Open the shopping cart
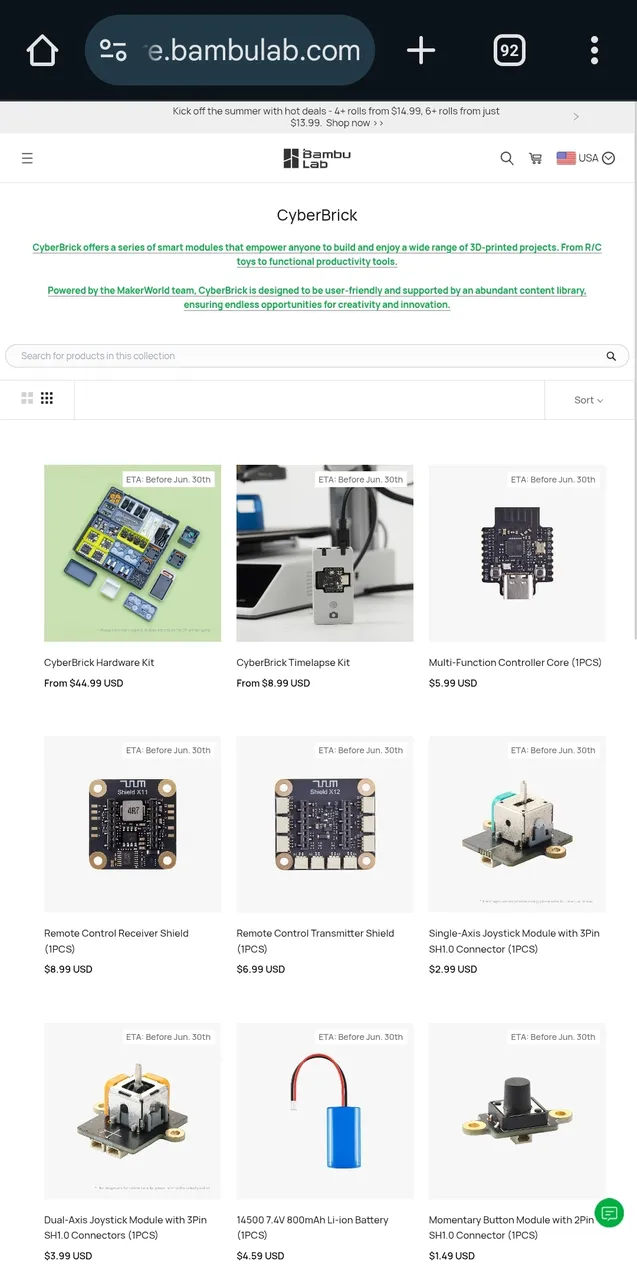The width and height of the screenshot is (637, 1280). point(536,158)
